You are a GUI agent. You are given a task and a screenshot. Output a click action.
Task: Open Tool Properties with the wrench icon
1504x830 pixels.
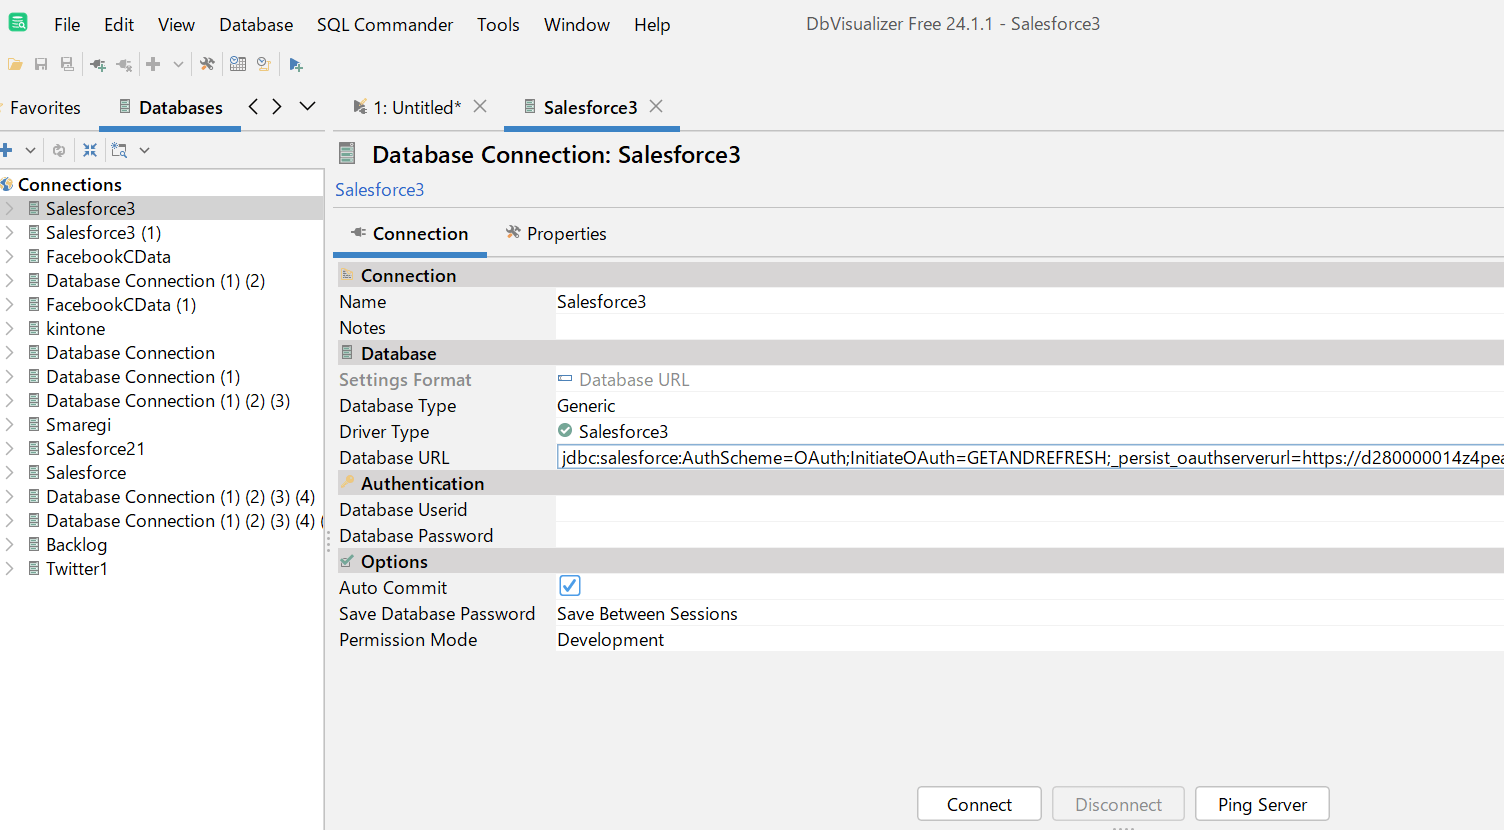(x=207, y=64)
